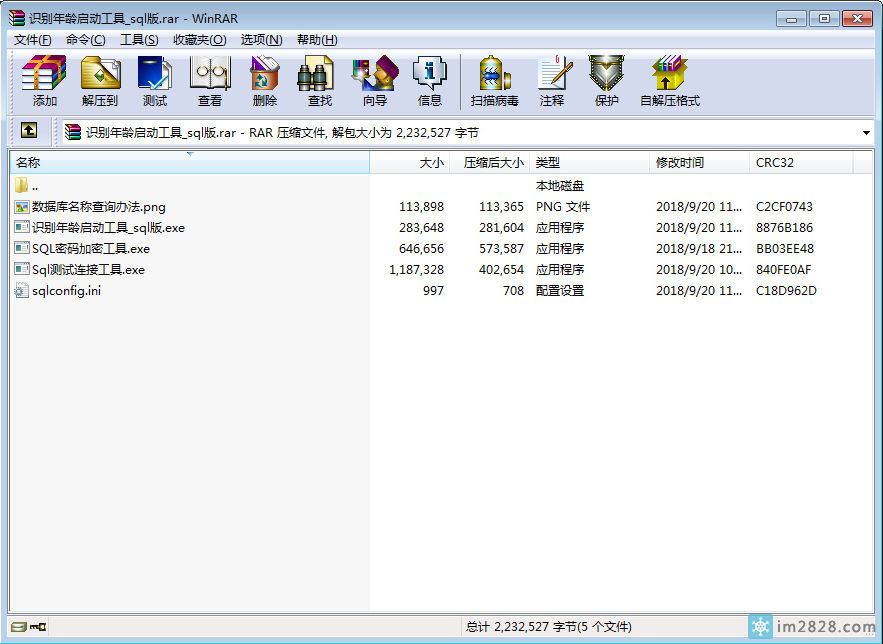Open the 查找 (Find) binoculars icon

tap(319, 81)
